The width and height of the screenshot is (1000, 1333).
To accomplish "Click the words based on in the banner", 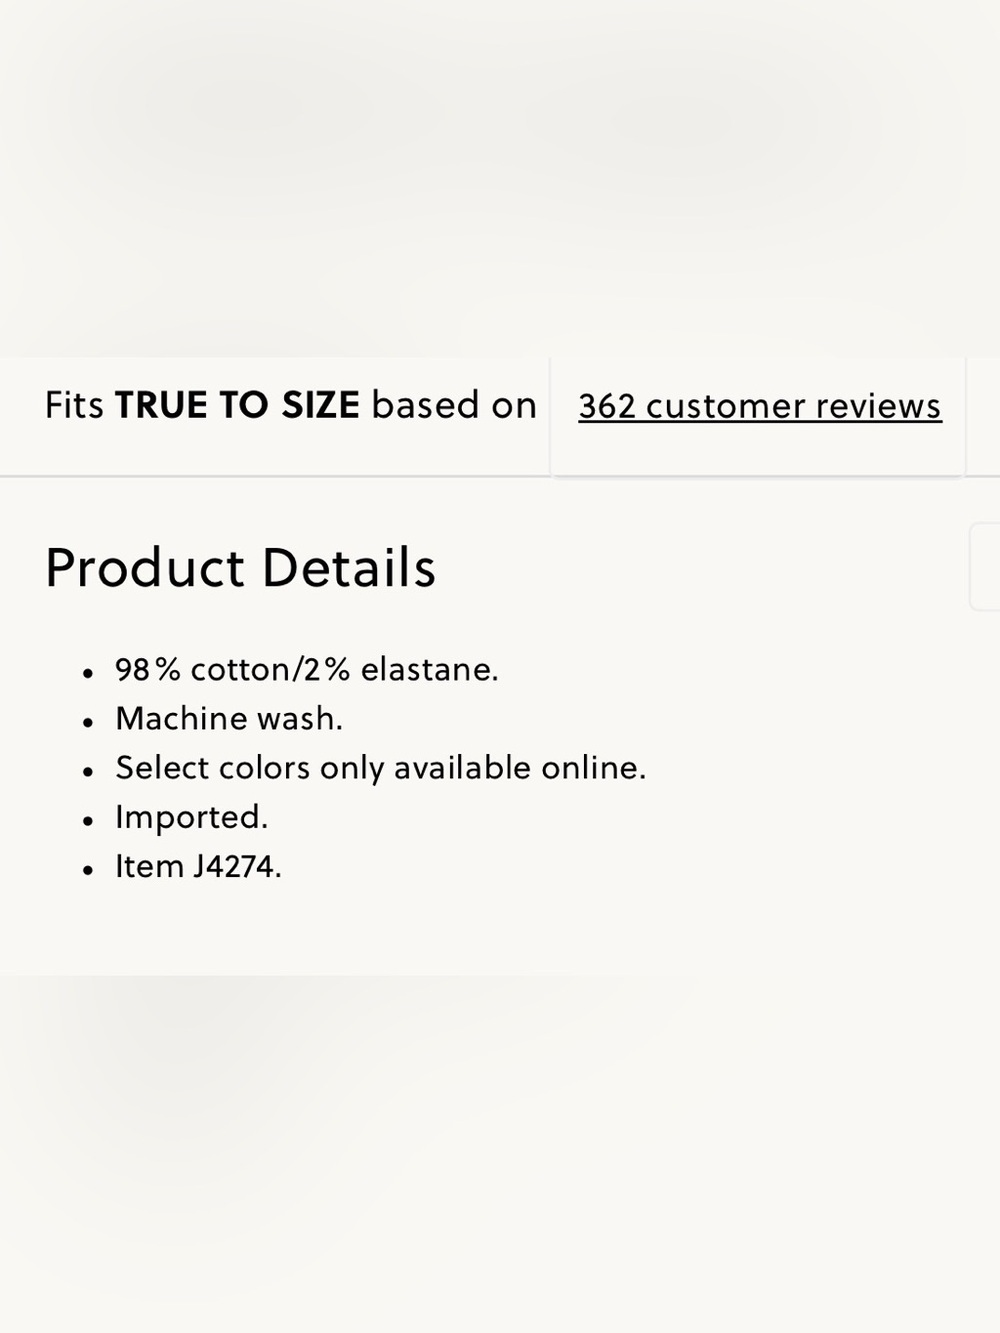I will coord(454,405).
